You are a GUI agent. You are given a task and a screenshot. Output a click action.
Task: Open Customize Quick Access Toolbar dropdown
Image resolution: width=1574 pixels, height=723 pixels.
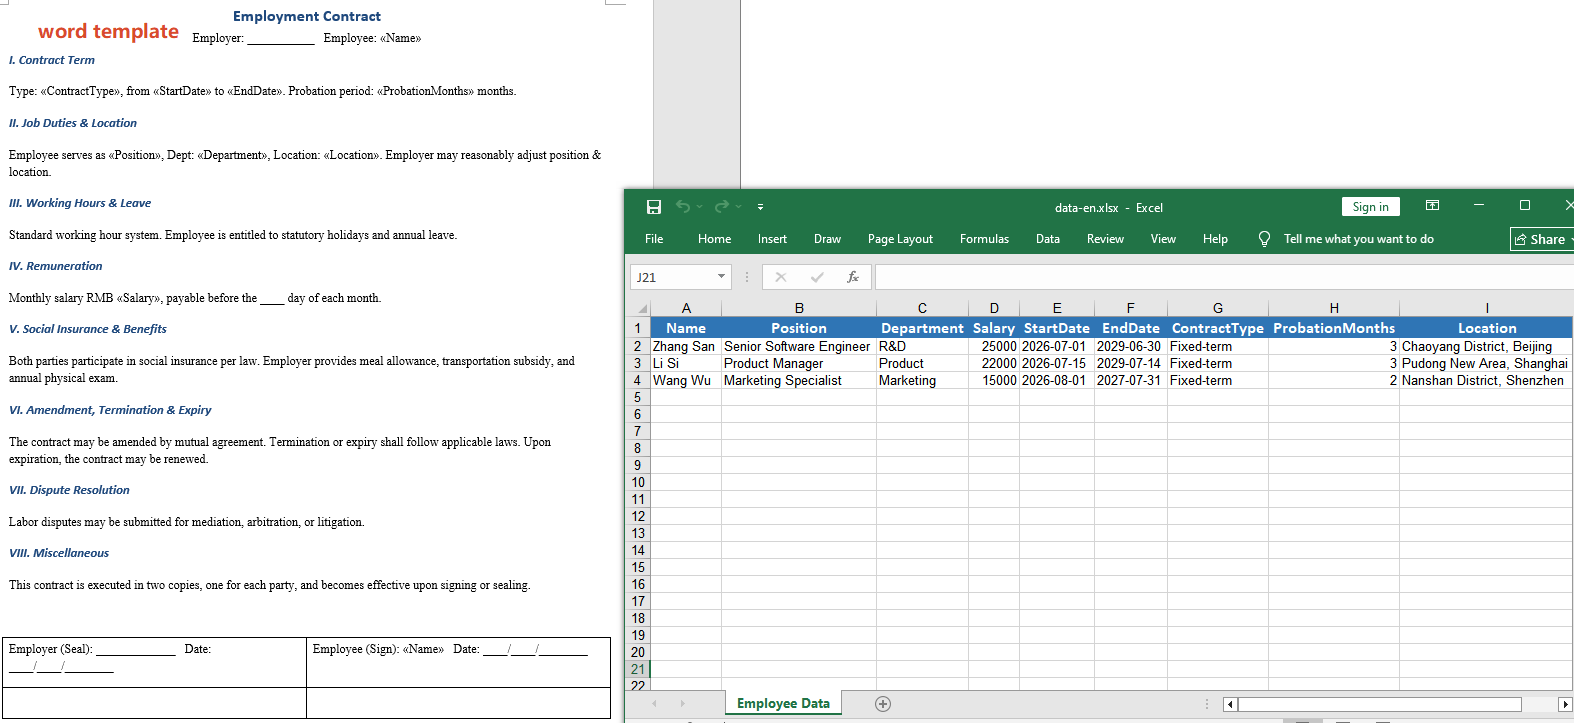[760, 207]
